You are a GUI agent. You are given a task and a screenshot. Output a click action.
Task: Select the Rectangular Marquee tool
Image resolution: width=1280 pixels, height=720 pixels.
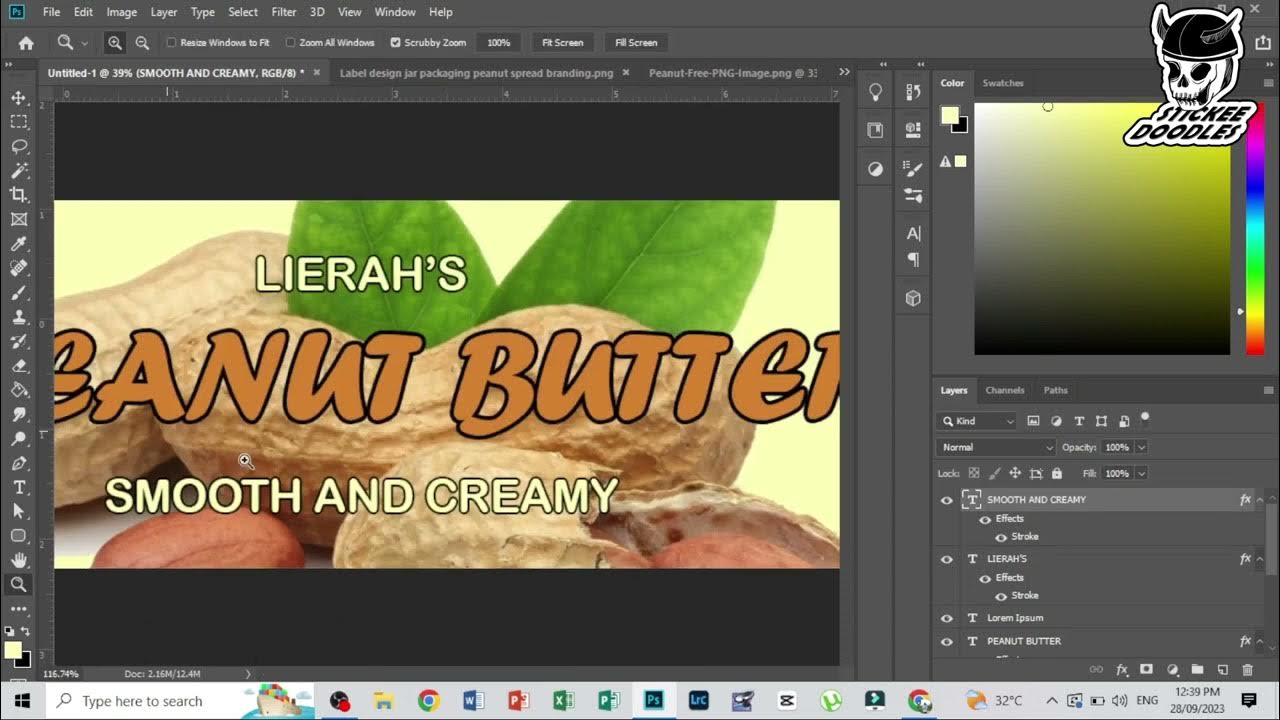coord(19,121)
